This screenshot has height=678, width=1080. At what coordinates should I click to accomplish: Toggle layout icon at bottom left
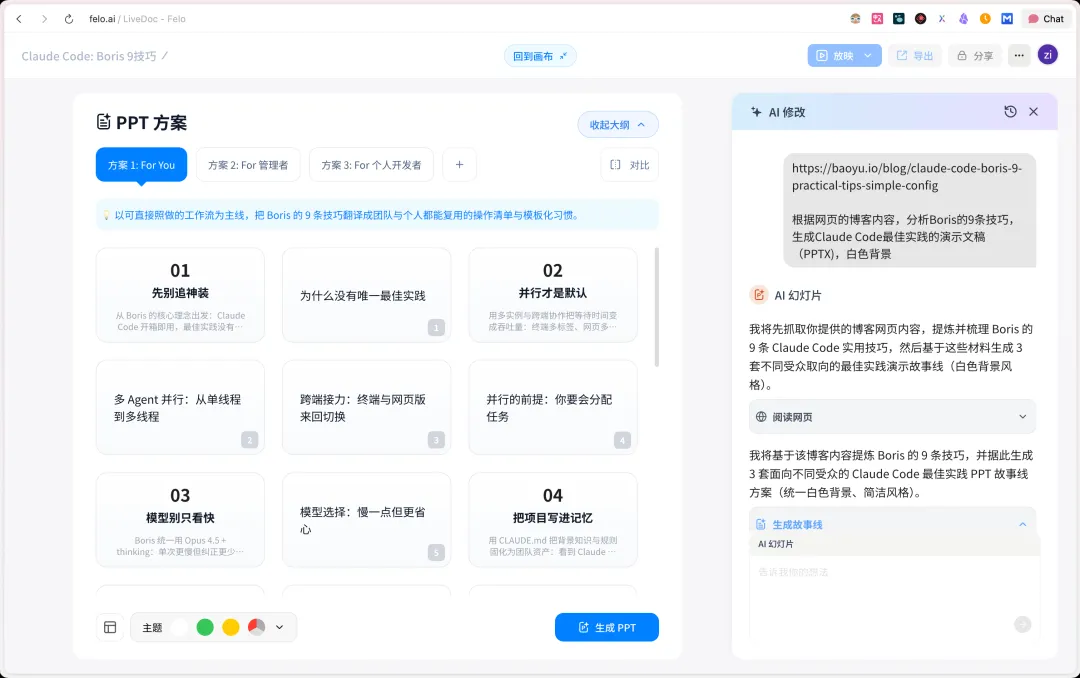pos(110,627)
